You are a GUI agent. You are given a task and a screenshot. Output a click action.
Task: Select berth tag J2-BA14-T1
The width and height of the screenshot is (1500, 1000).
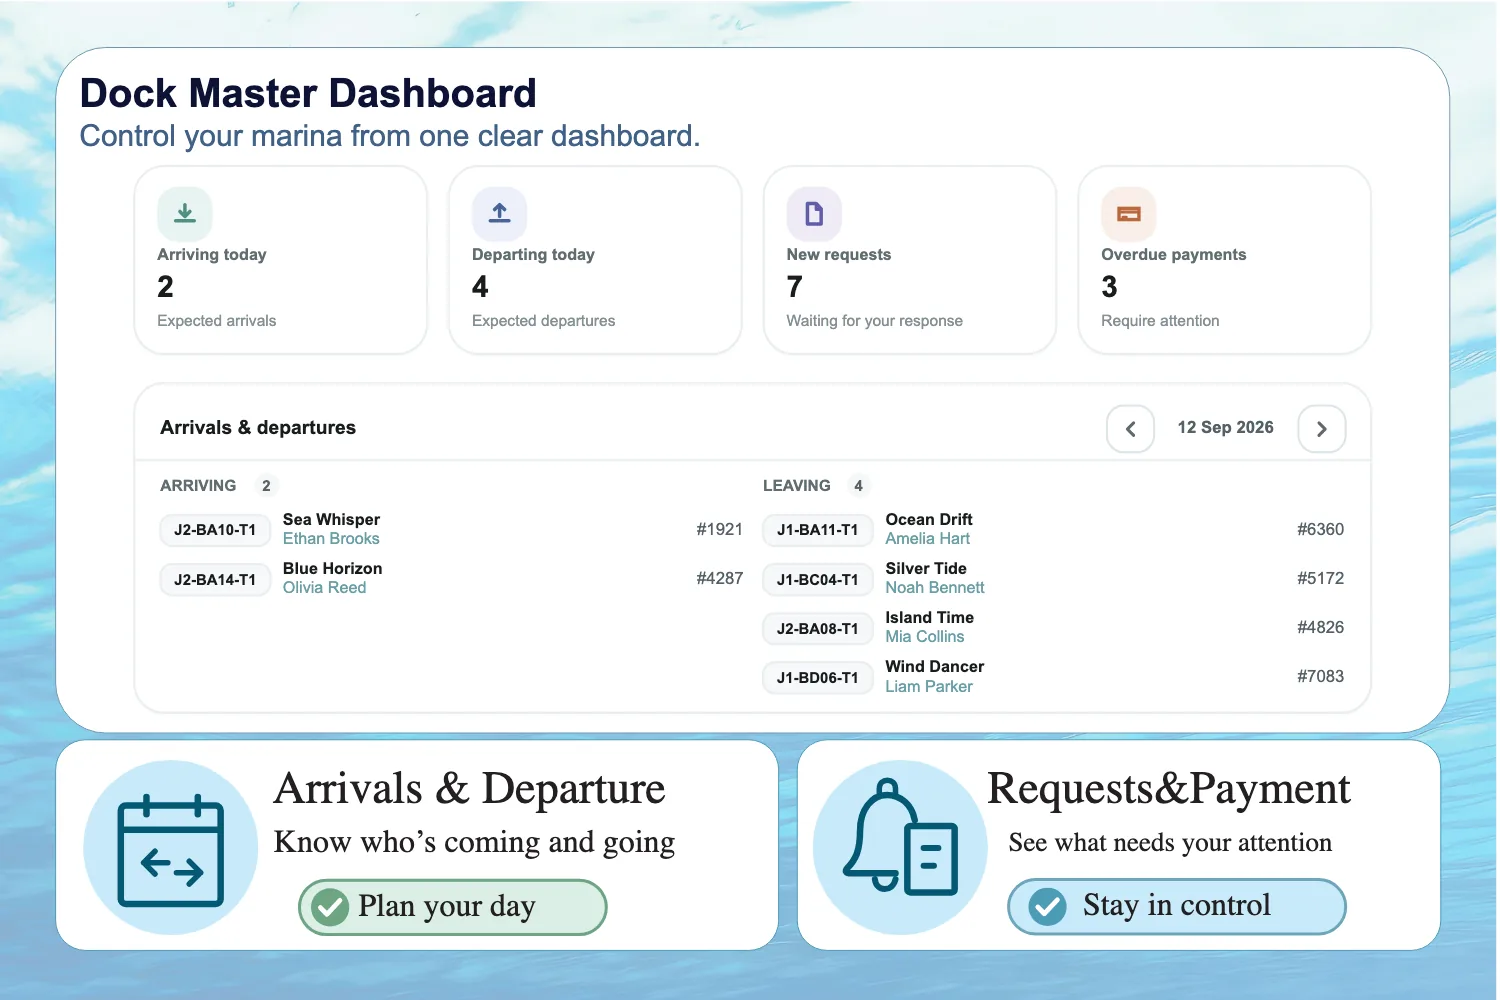tap(215, 579)
